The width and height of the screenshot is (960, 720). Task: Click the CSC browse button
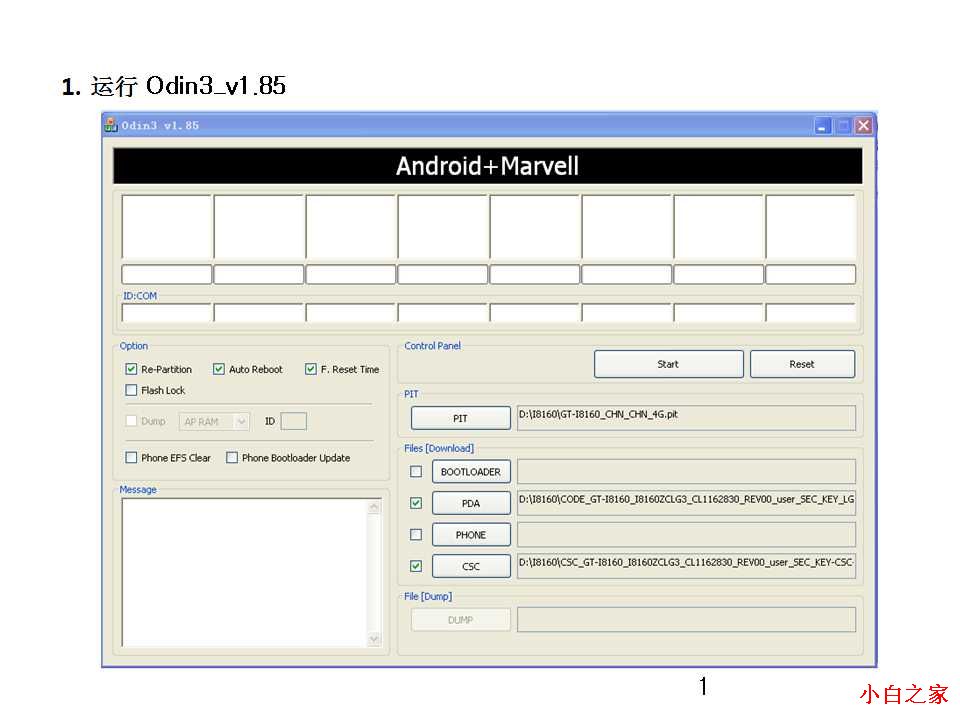click(x=471, y=566)
